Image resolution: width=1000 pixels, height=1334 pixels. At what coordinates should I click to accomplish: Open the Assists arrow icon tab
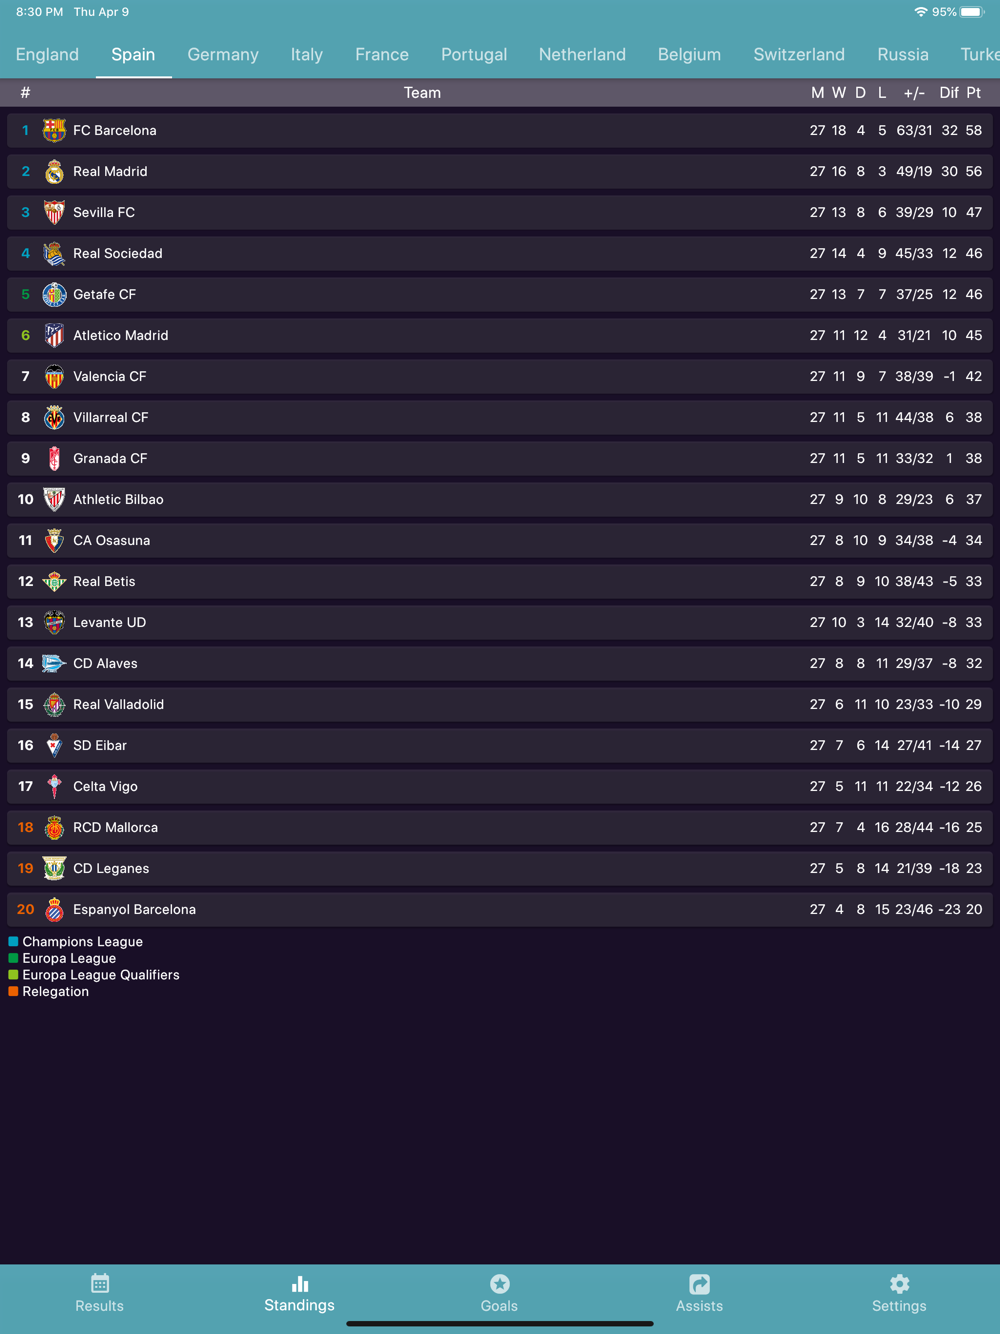click(699, 1294)
